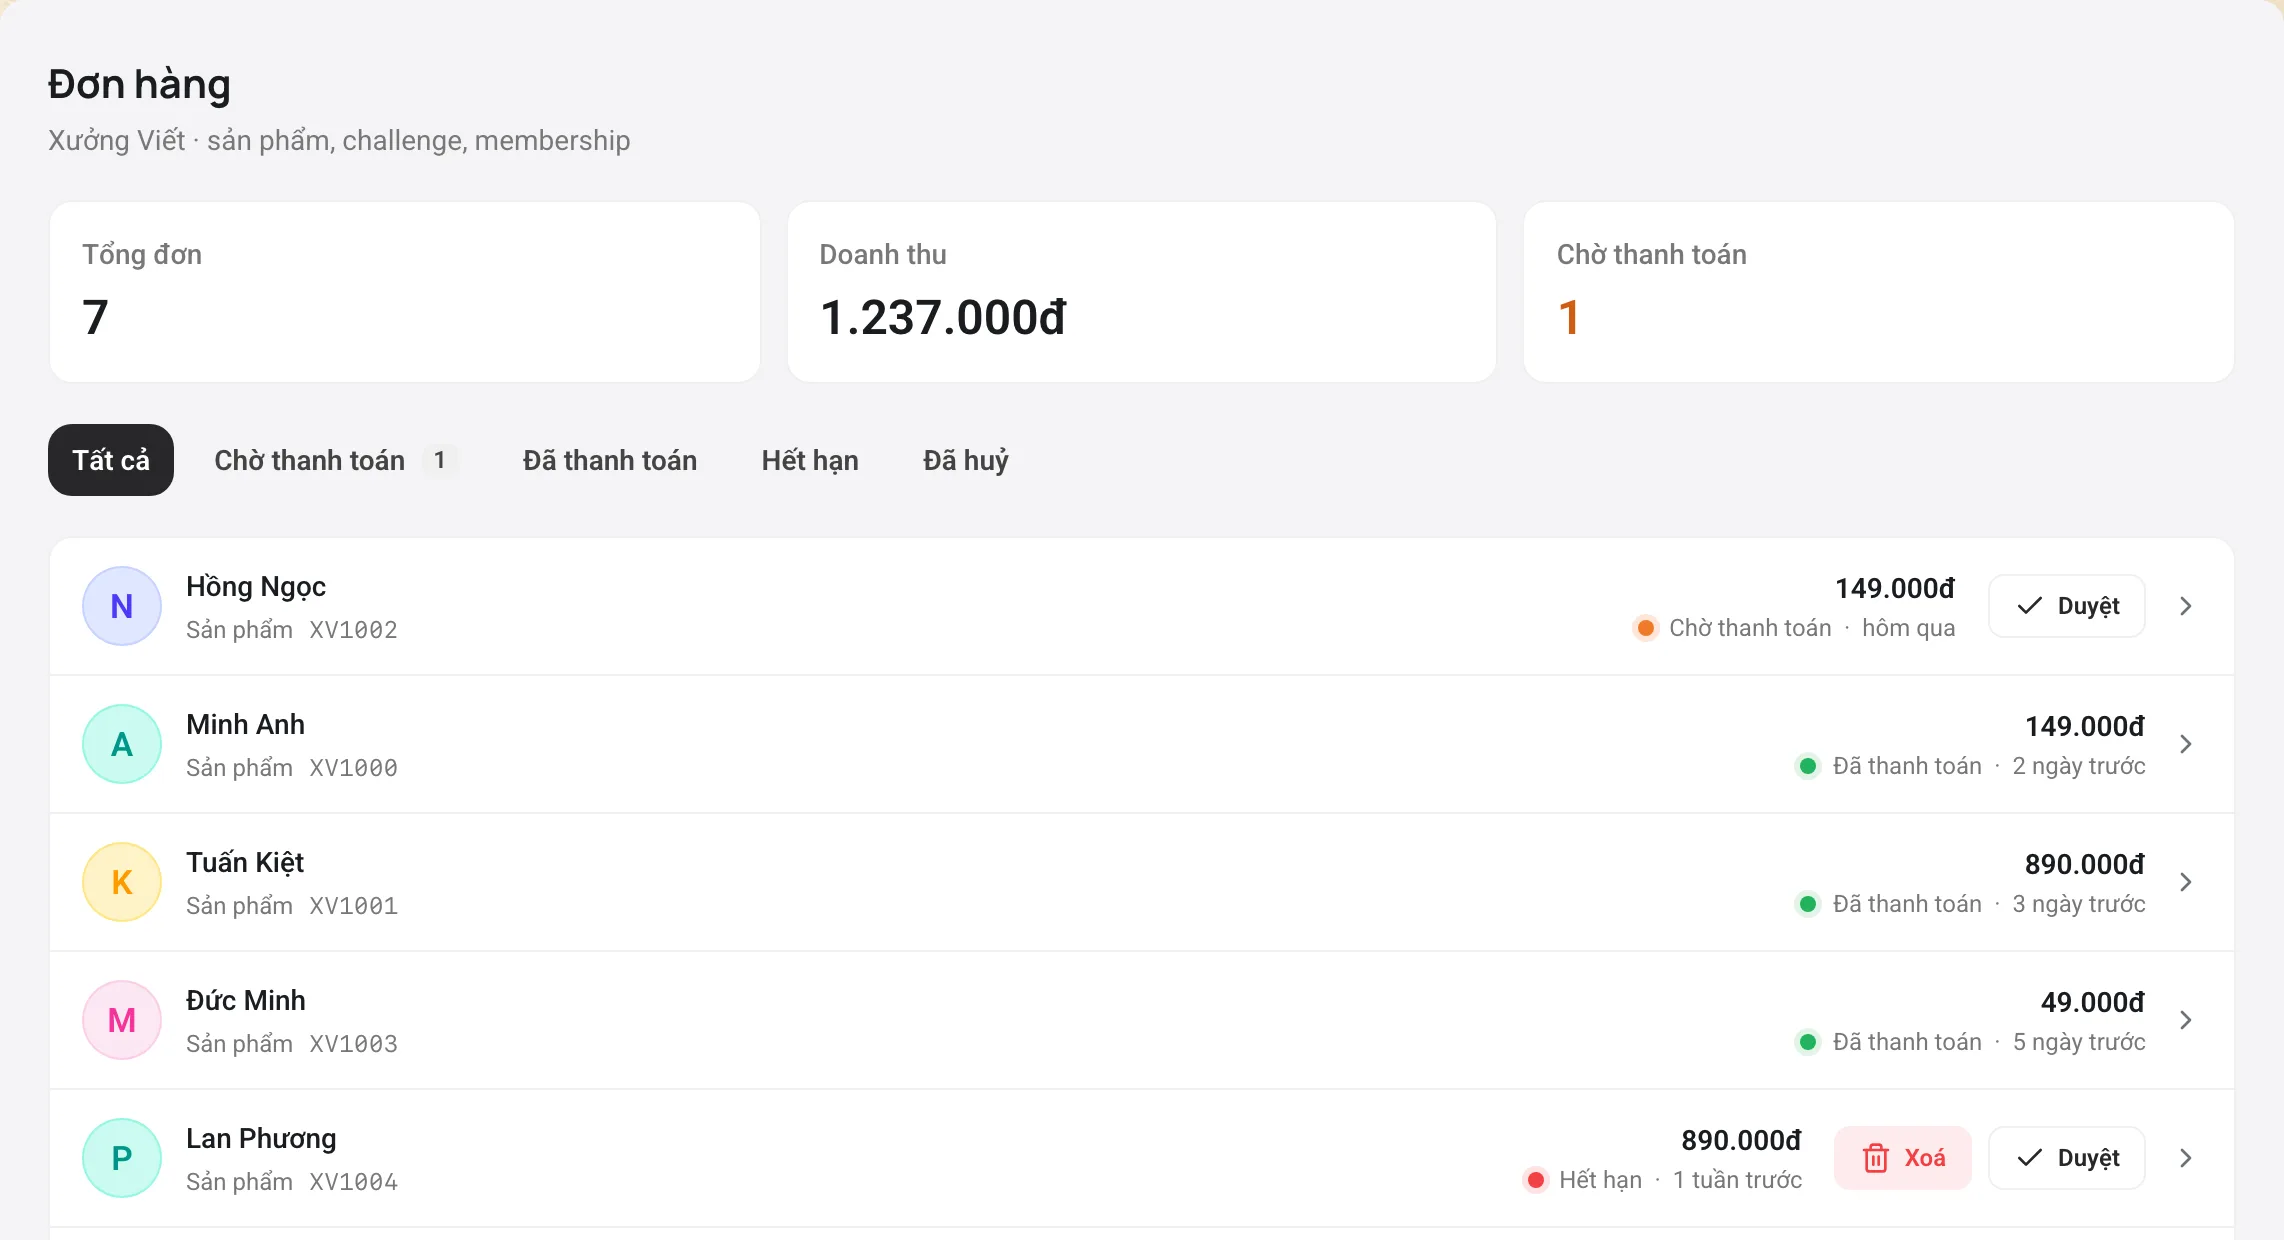Click order code XV1000
Screen dimensions: 2284x1240
(354, 768)
